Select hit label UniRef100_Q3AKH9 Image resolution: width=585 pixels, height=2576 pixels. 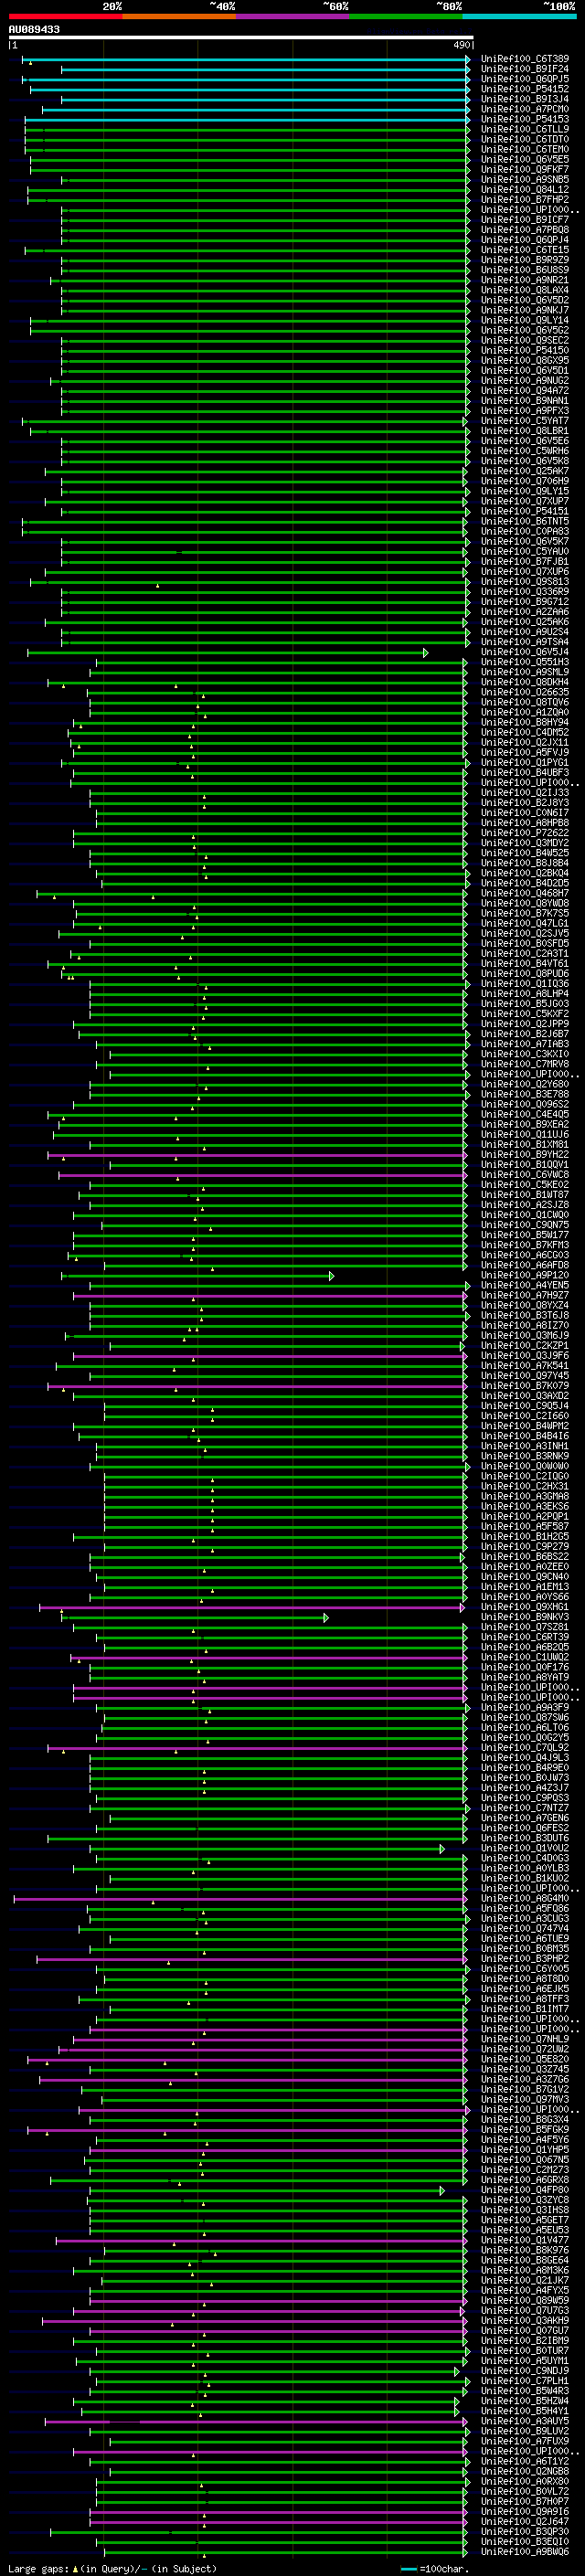[525, 2321]
